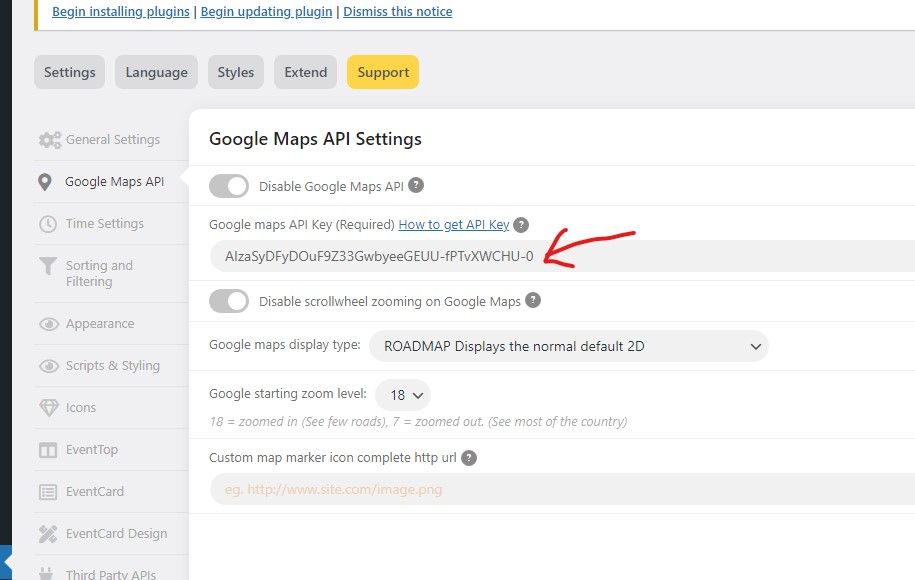Switch to the Language tab
The width and height of the screenshot is (915, 580).
(x=156, y=72)
